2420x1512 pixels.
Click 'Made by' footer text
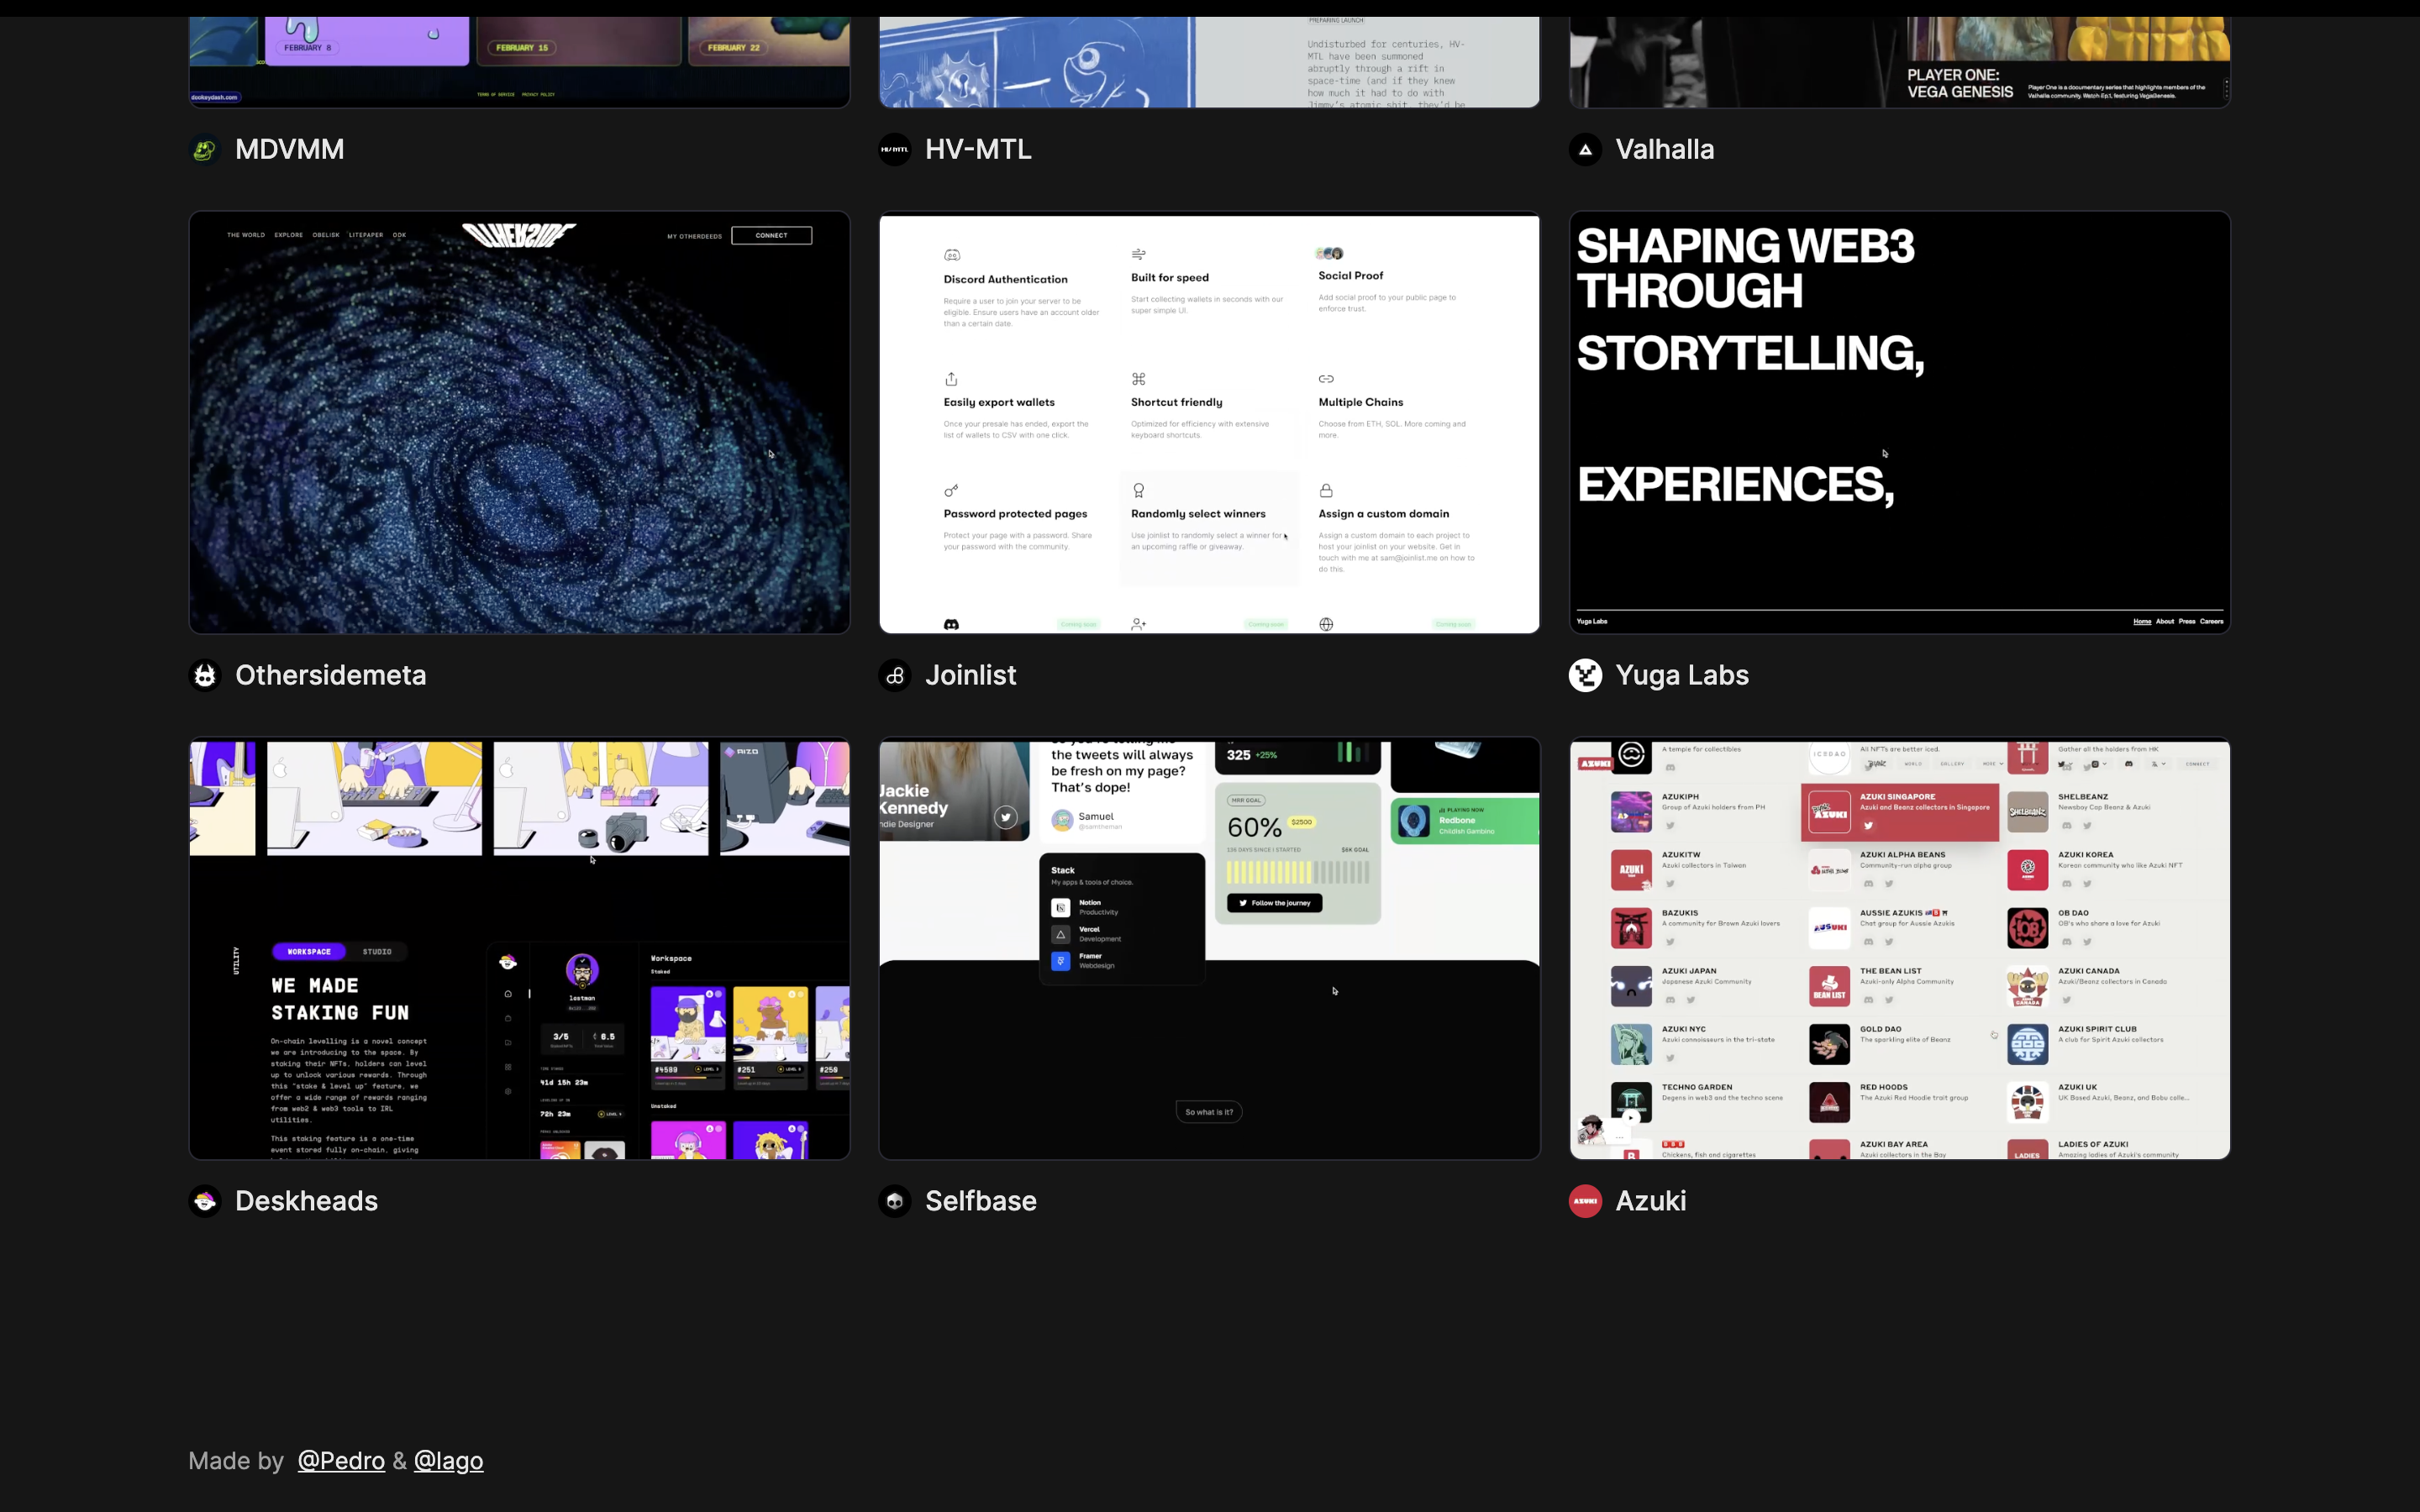(236, 1461)
